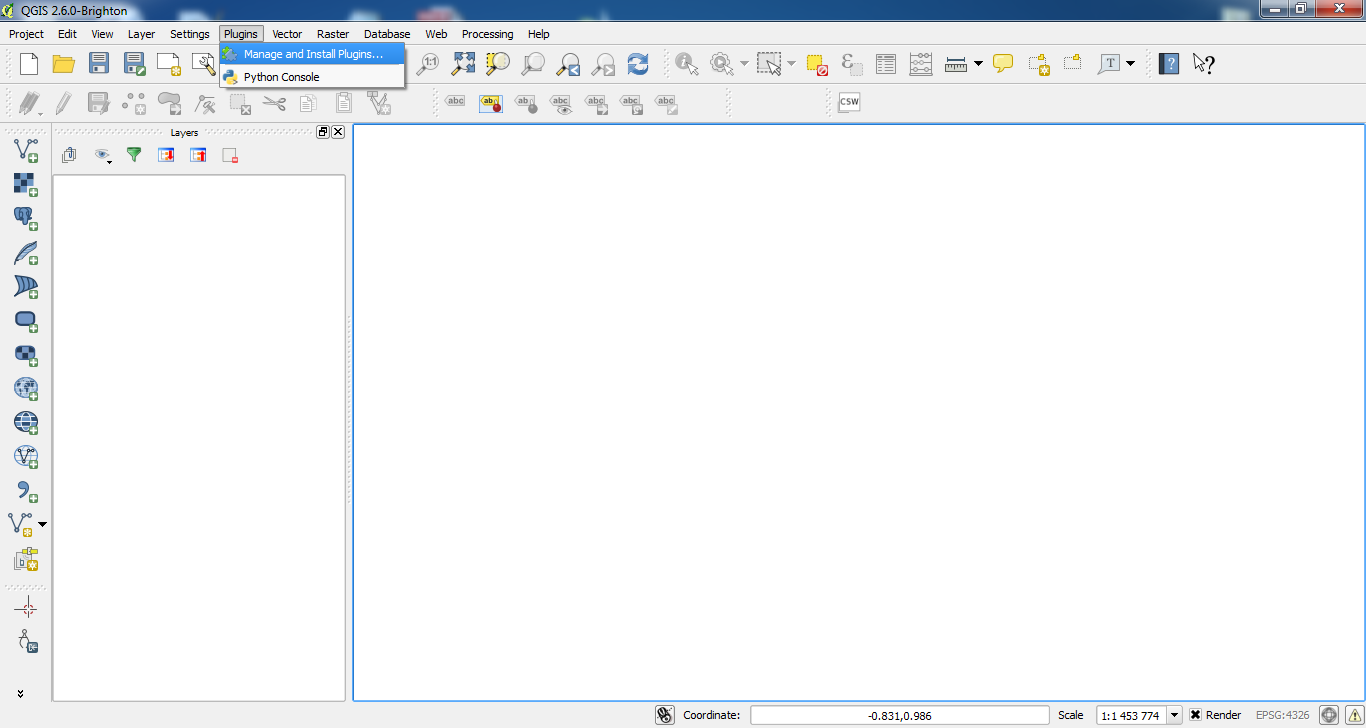Click the Add Vector Layer icon
1366x728 pixels.
pos(25,150)
